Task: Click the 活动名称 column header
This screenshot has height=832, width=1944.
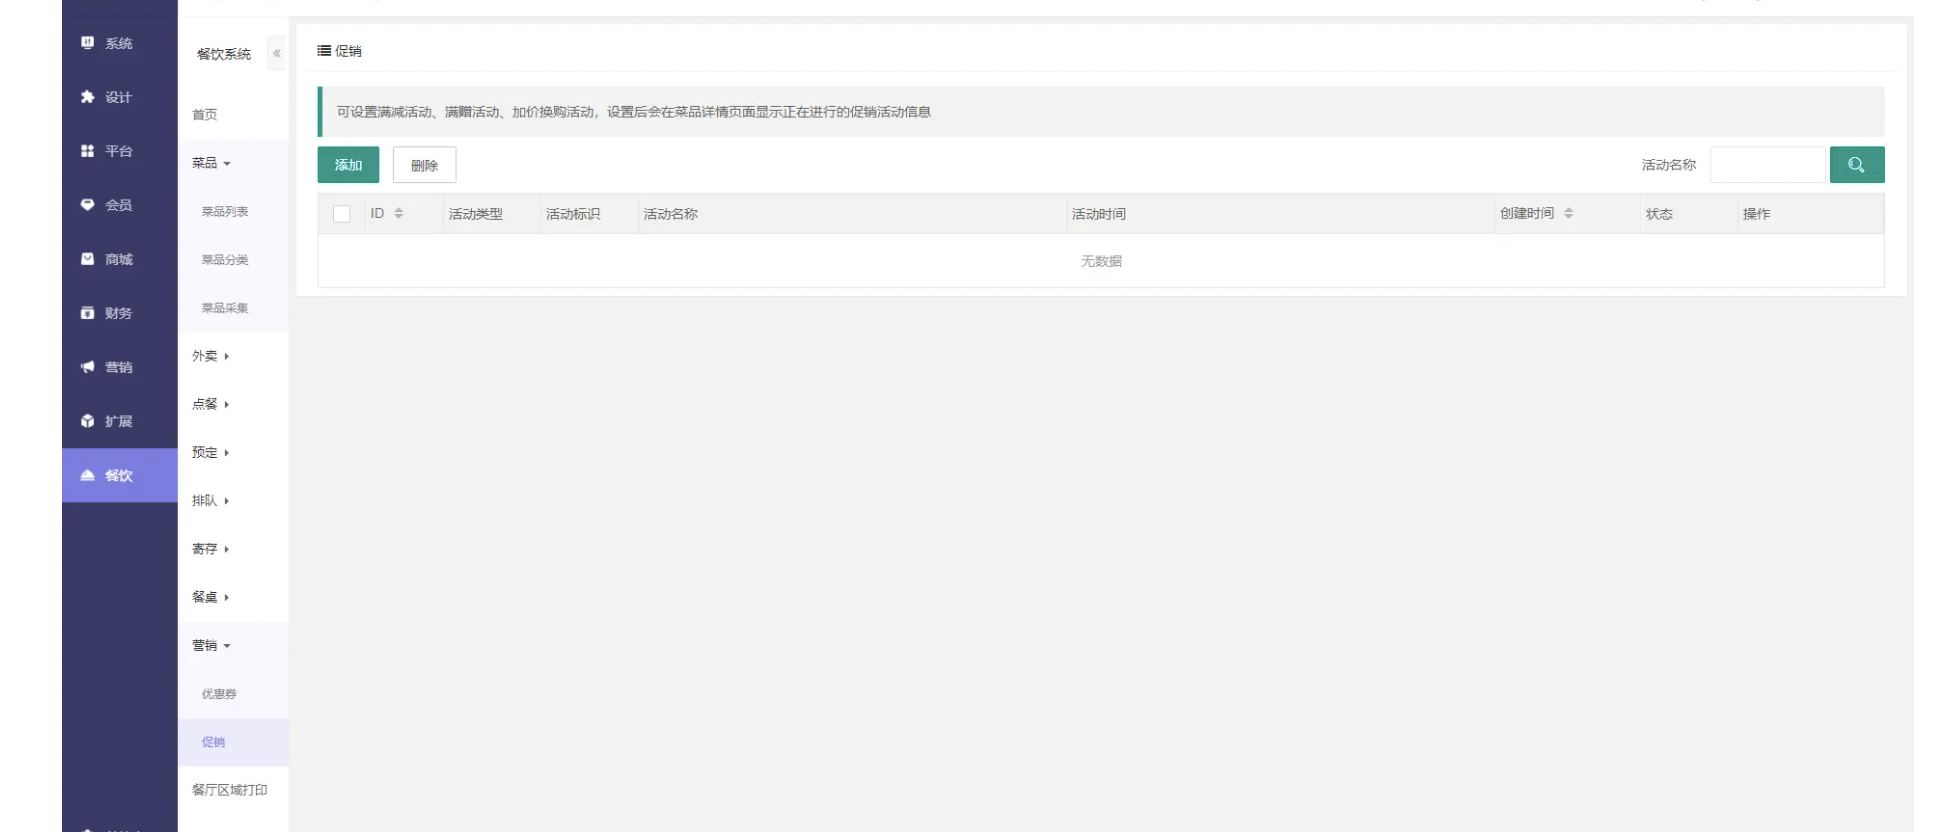Action: (x=671, y=214)
